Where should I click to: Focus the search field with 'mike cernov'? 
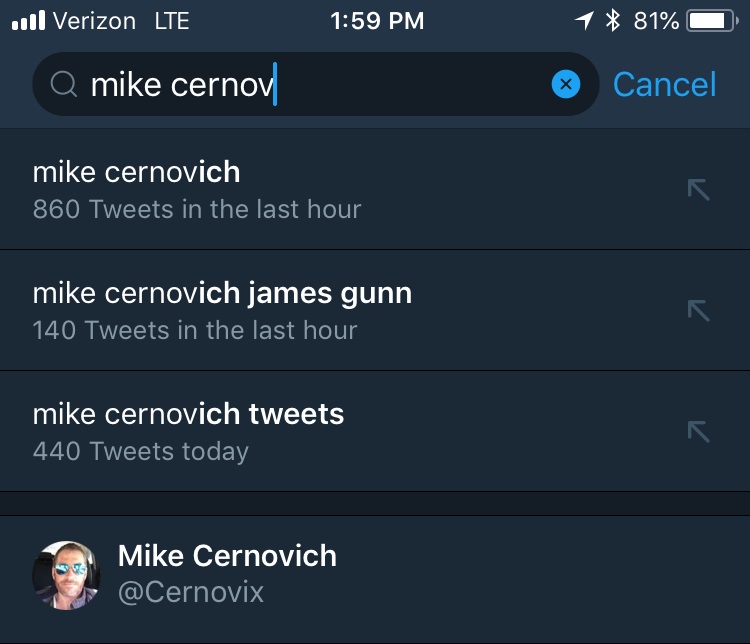click(316, 84)
